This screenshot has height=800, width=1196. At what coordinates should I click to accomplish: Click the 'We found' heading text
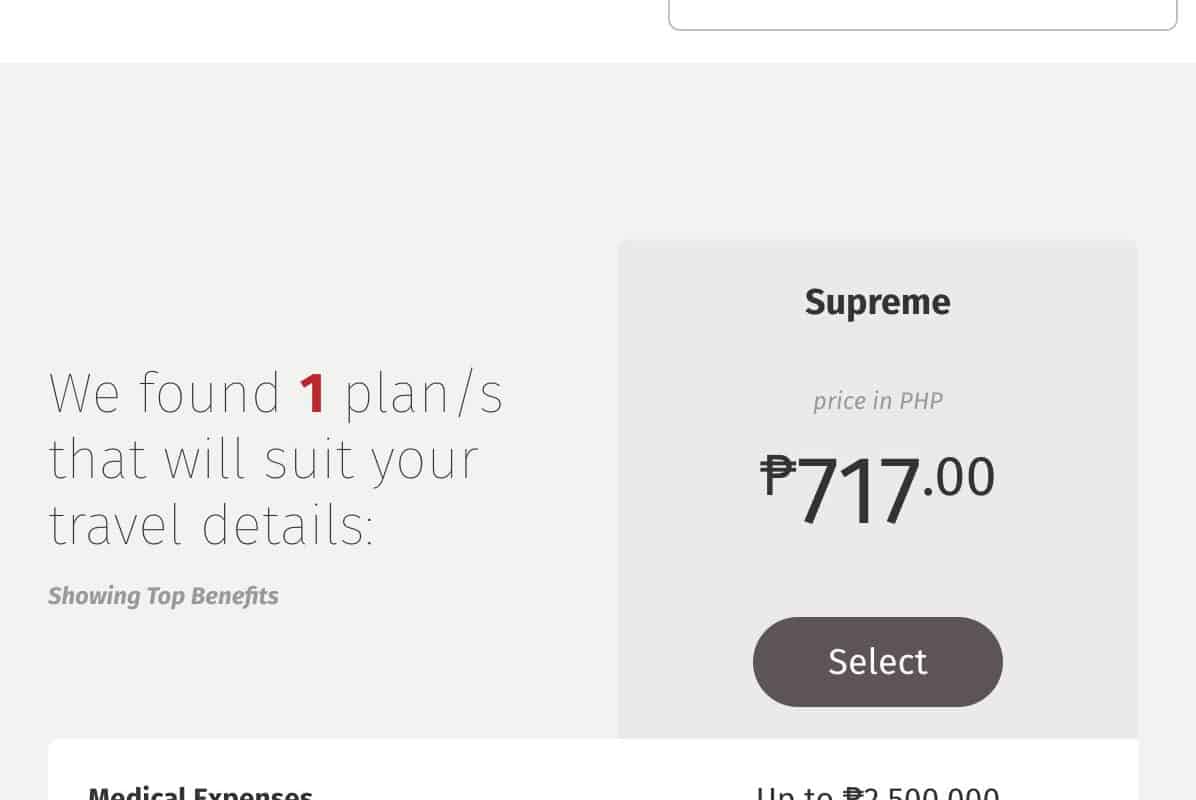click(165, 393)
